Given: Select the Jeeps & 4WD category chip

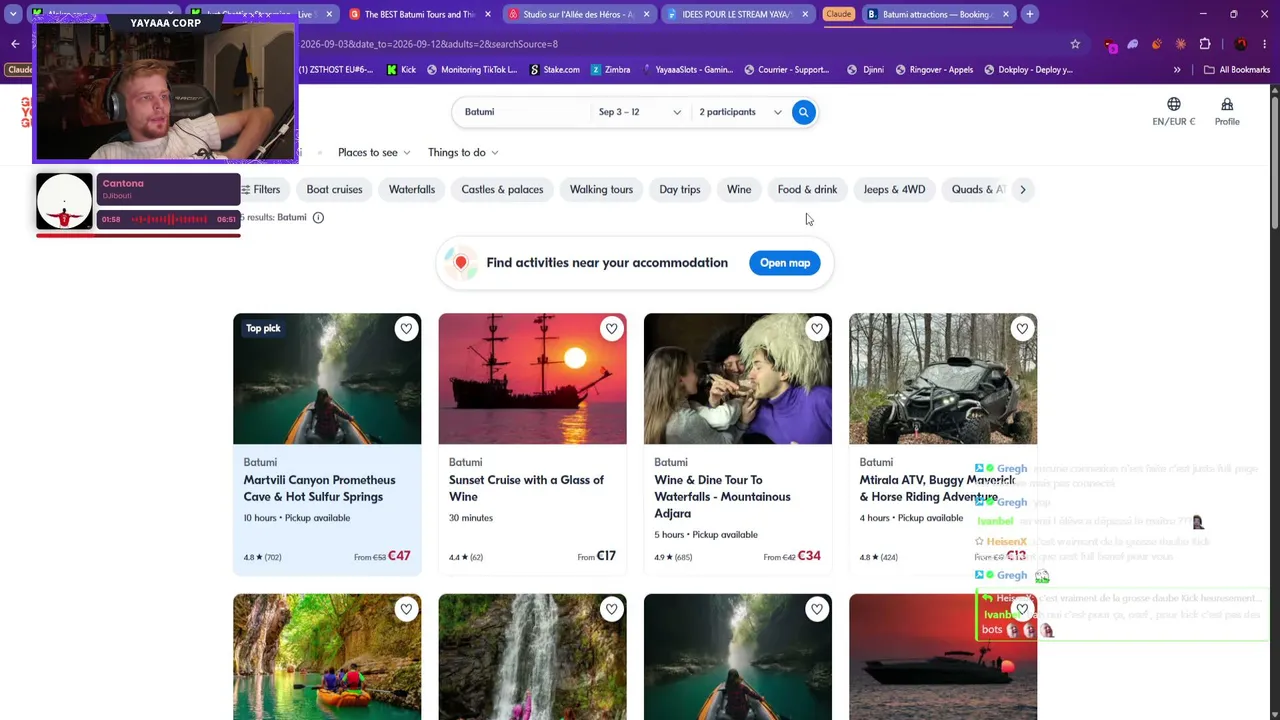Looking at the screenshot, I should [894, 189].
